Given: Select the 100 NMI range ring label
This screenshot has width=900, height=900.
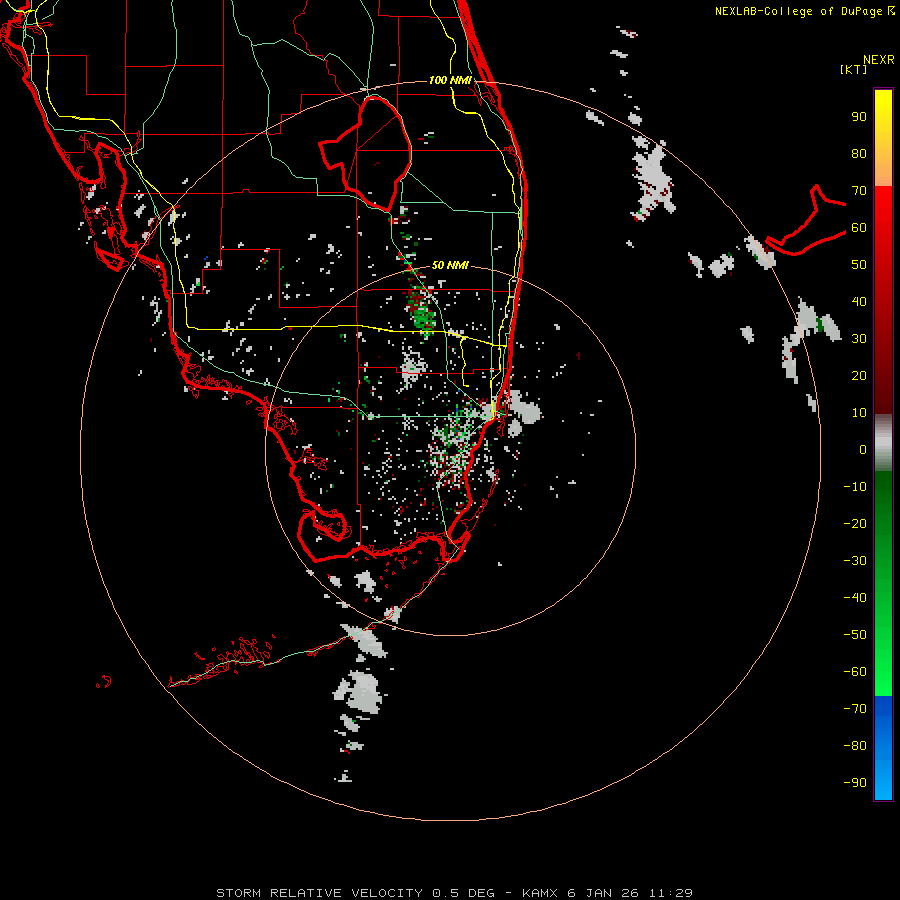Looking at the screenshot, I should point(450,80).
